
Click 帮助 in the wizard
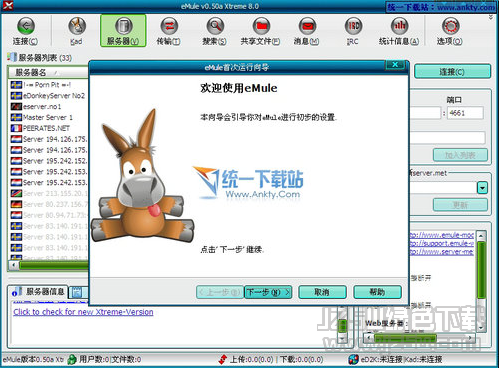coord(377,292)
